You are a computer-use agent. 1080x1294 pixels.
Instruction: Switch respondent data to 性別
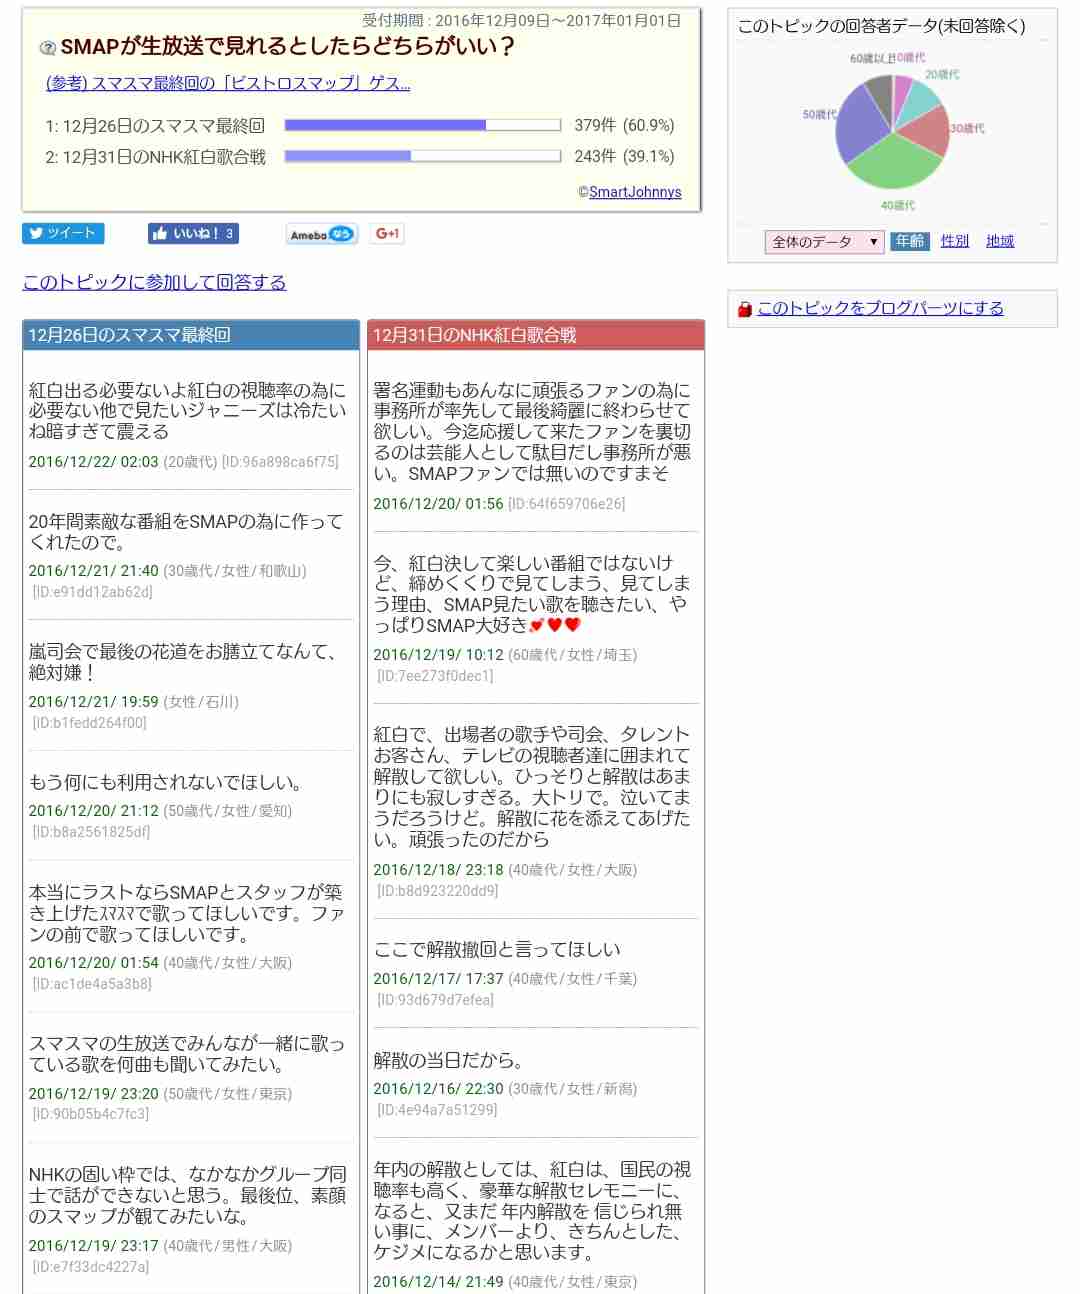point(955,241)
